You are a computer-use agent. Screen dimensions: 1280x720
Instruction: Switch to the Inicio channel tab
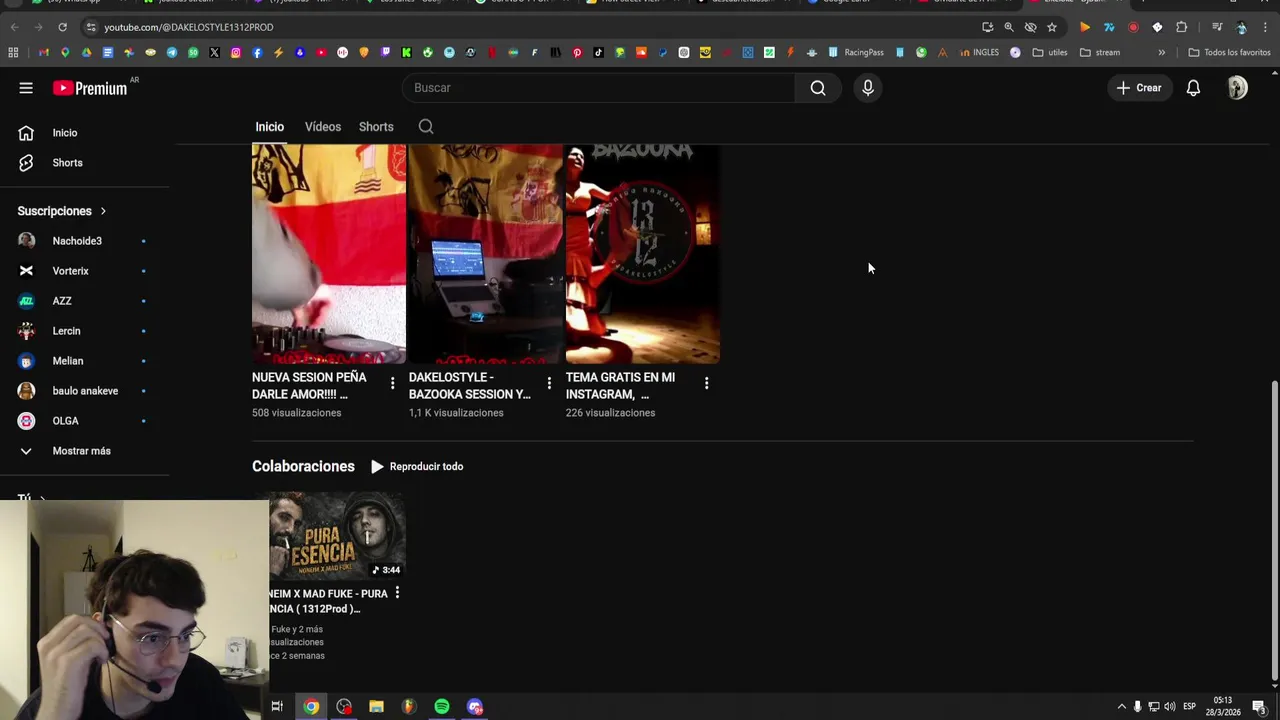tap(269, 127)
